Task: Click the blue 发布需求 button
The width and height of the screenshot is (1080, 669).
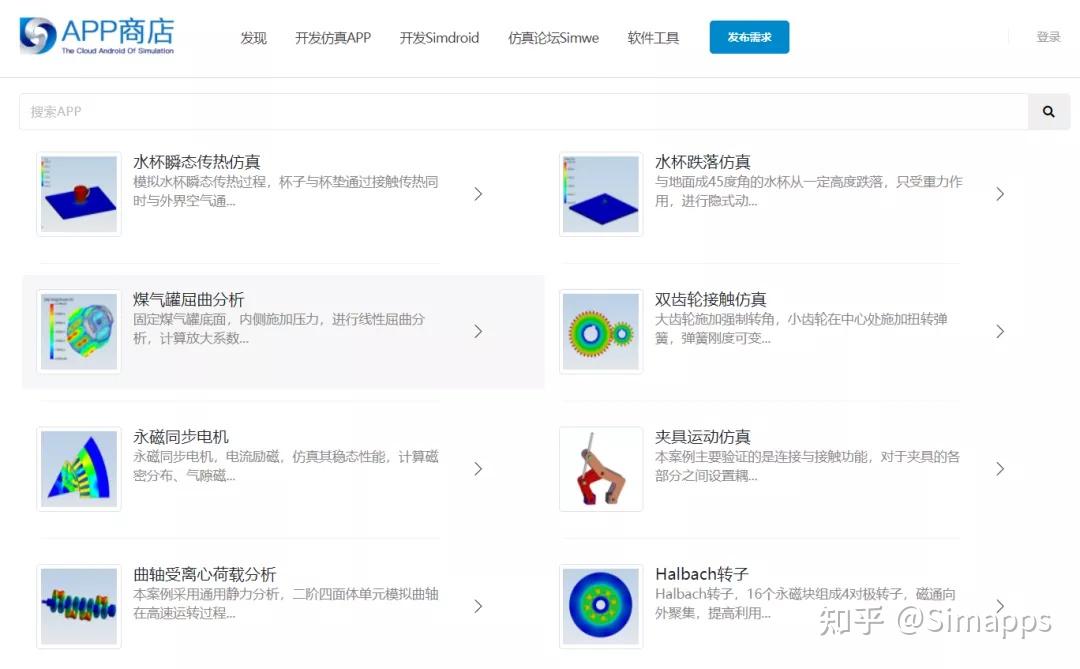Action: [749, 35]
